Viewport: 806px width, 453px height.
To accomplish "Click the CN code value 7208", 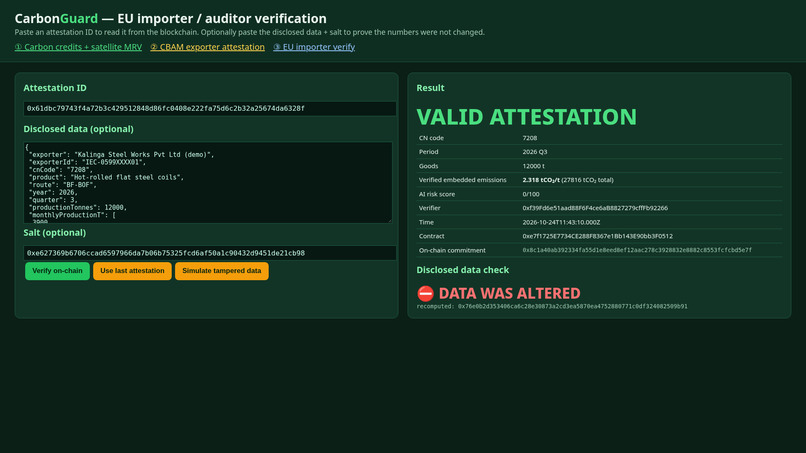I will 529,138.
